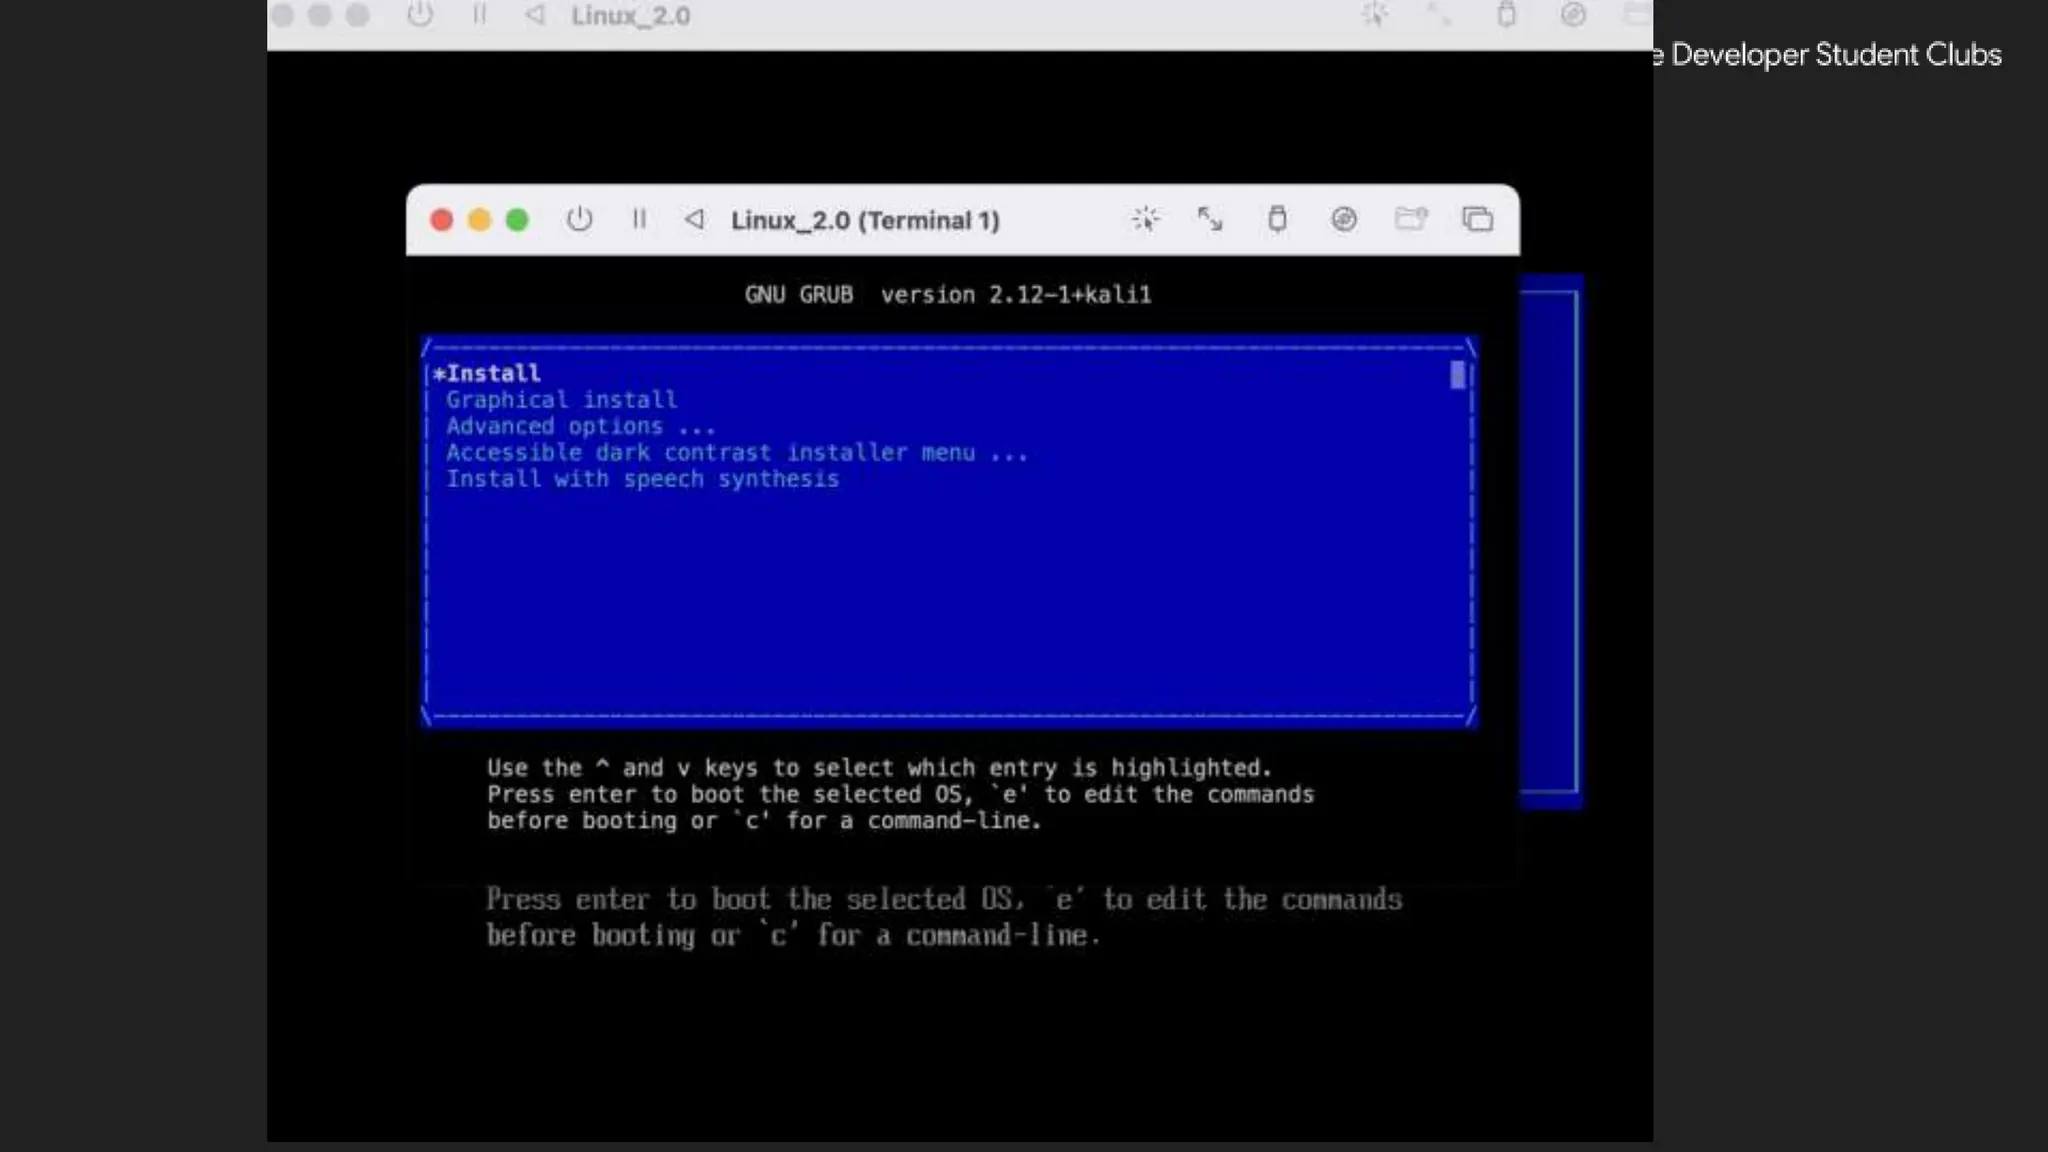This screenshot has width=2048, height=1152.
Task: Click the background window's pause icon
Action: pyautogui.click(x=480, y=15)
